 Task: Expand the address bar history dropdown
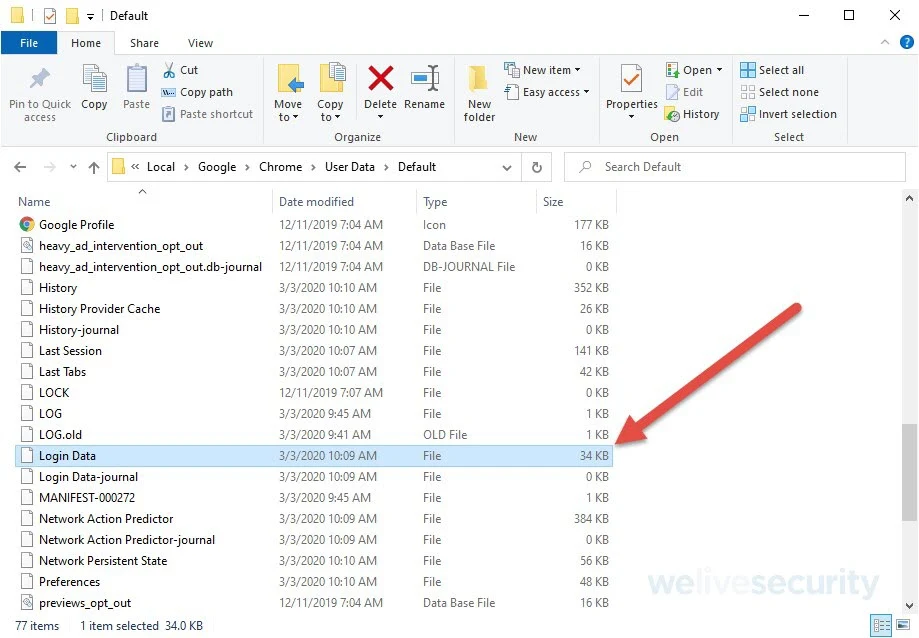pyautogui.click(x=507, y=168)
